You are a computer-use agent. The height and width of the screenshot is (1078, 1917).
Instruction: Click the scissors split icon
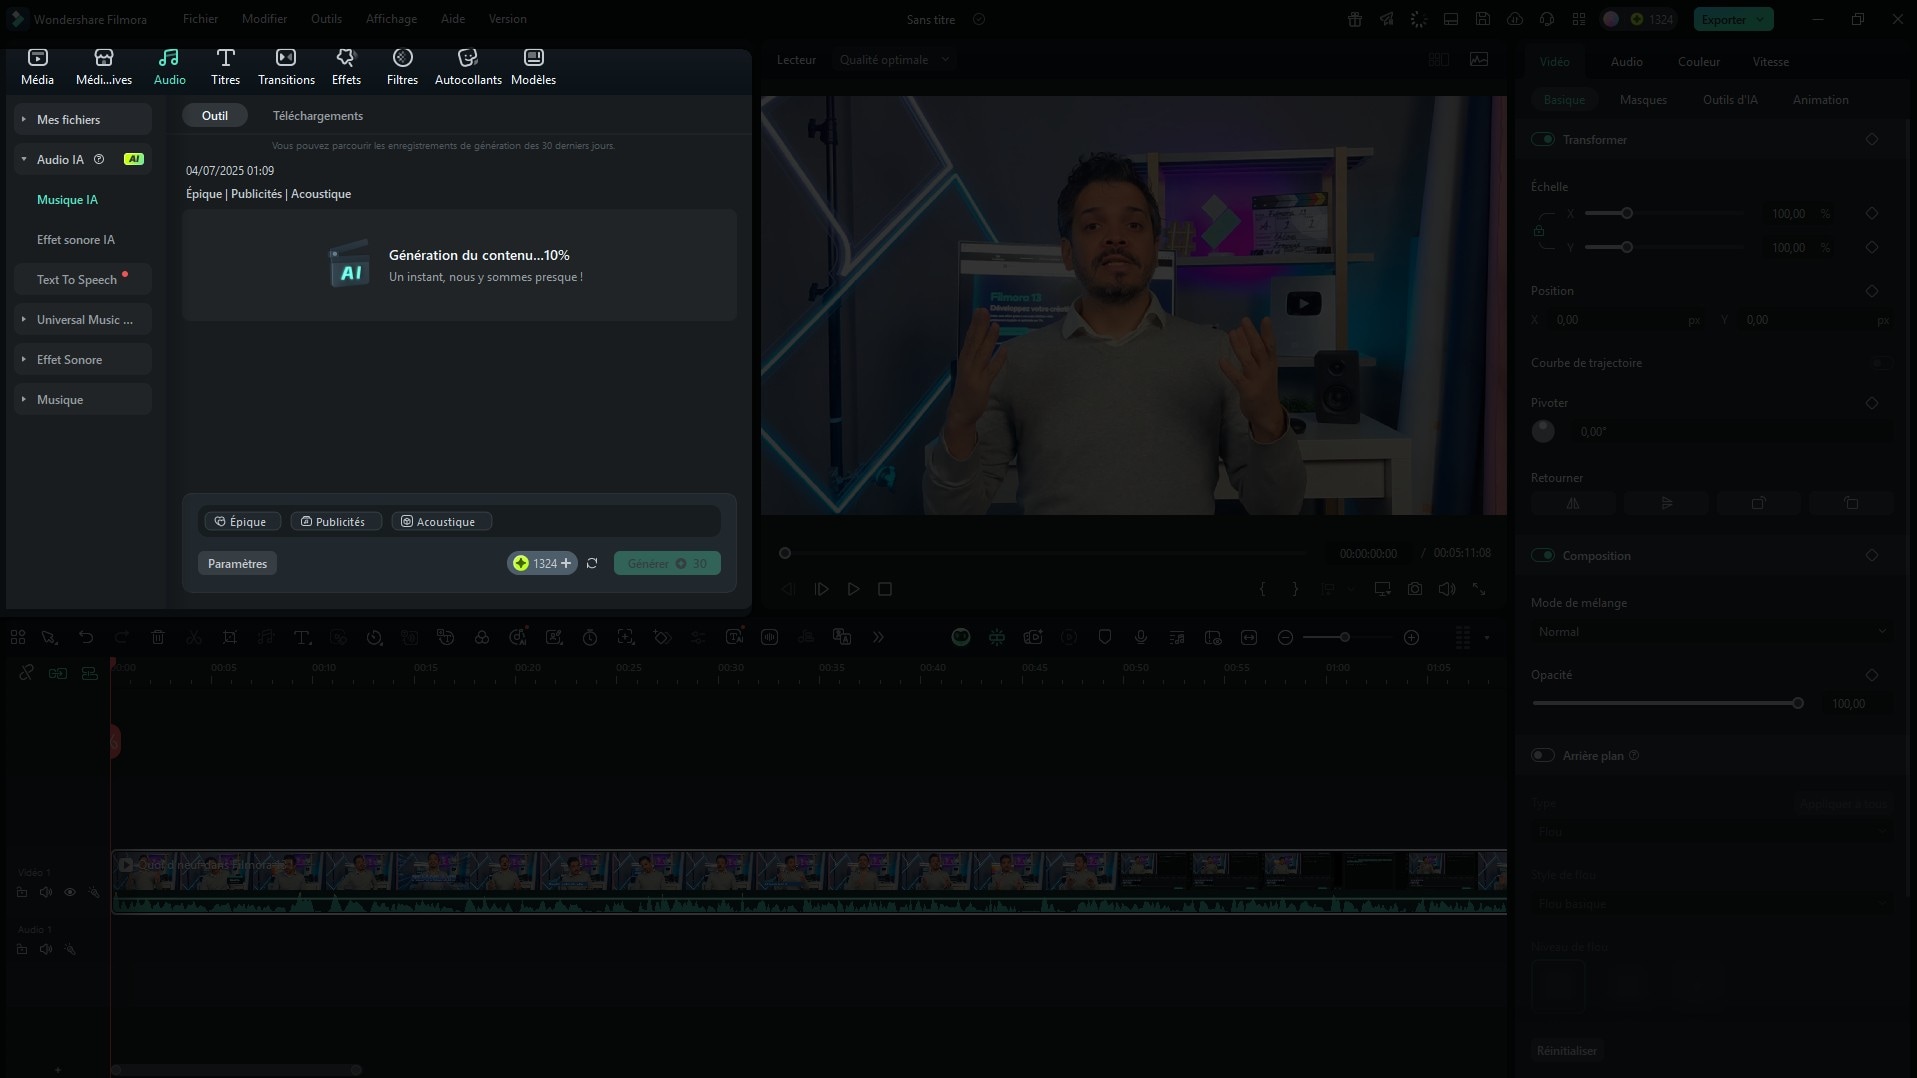[x=194, y=637]
